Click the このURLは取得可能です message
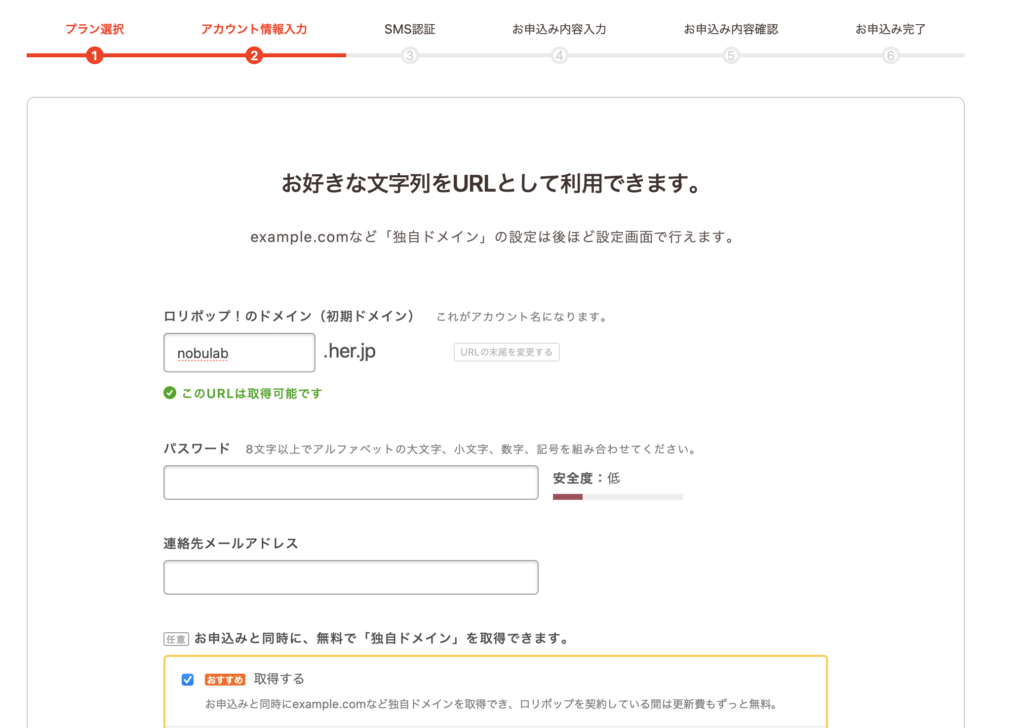Screen dimensions: 1024x728 (x=251, y=393)
